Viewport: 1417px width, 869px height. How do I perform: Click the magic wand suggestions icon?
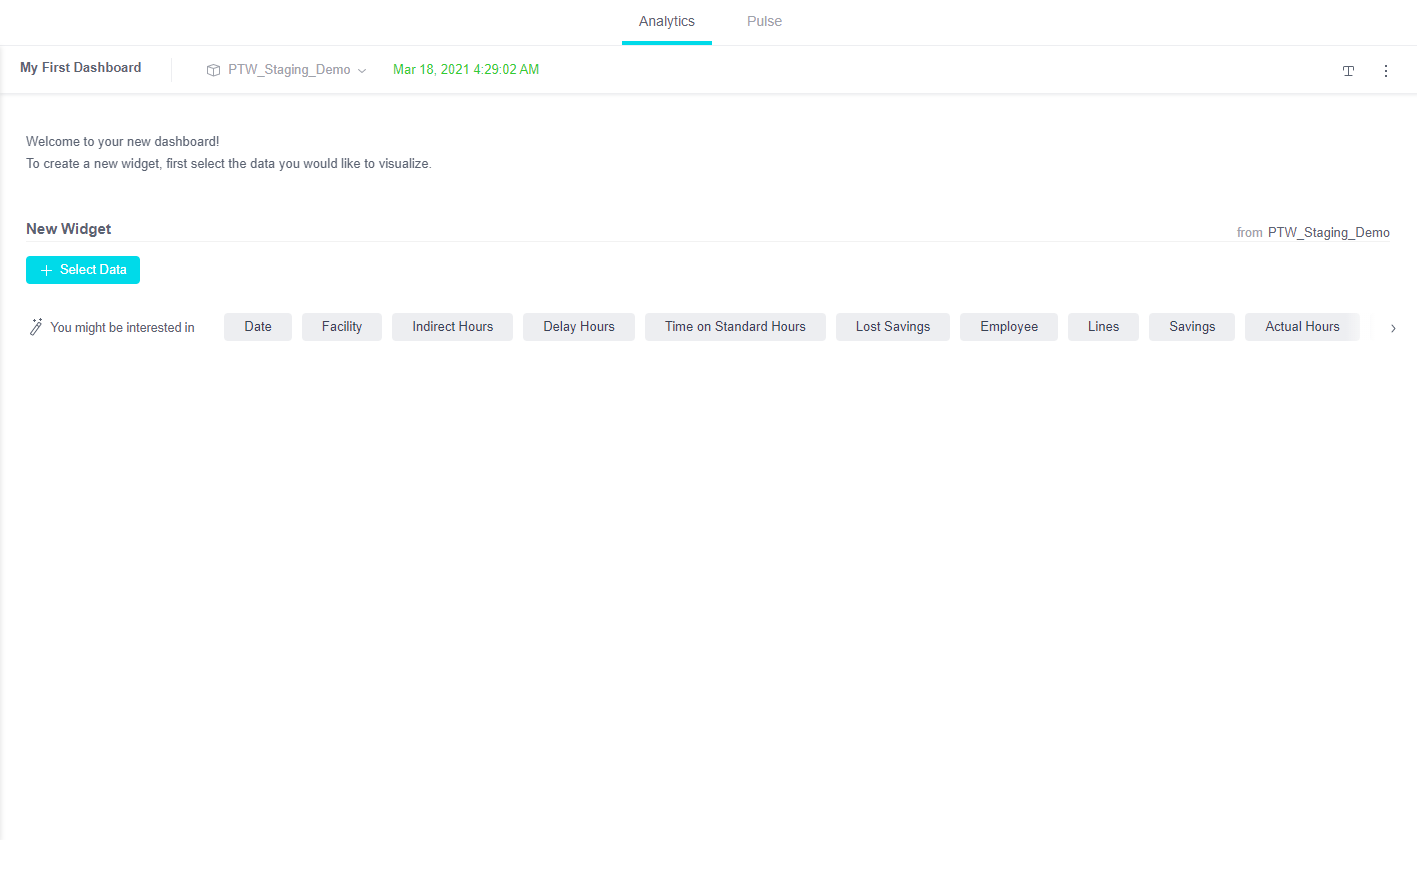click(36, 327)
